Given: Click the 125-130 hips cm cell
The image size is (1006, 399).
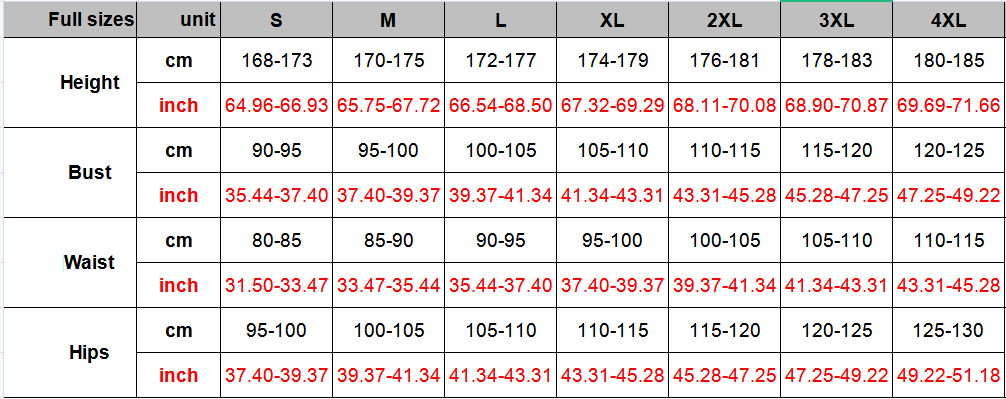Looking at the screenshot, I should (x=949, y=330).
